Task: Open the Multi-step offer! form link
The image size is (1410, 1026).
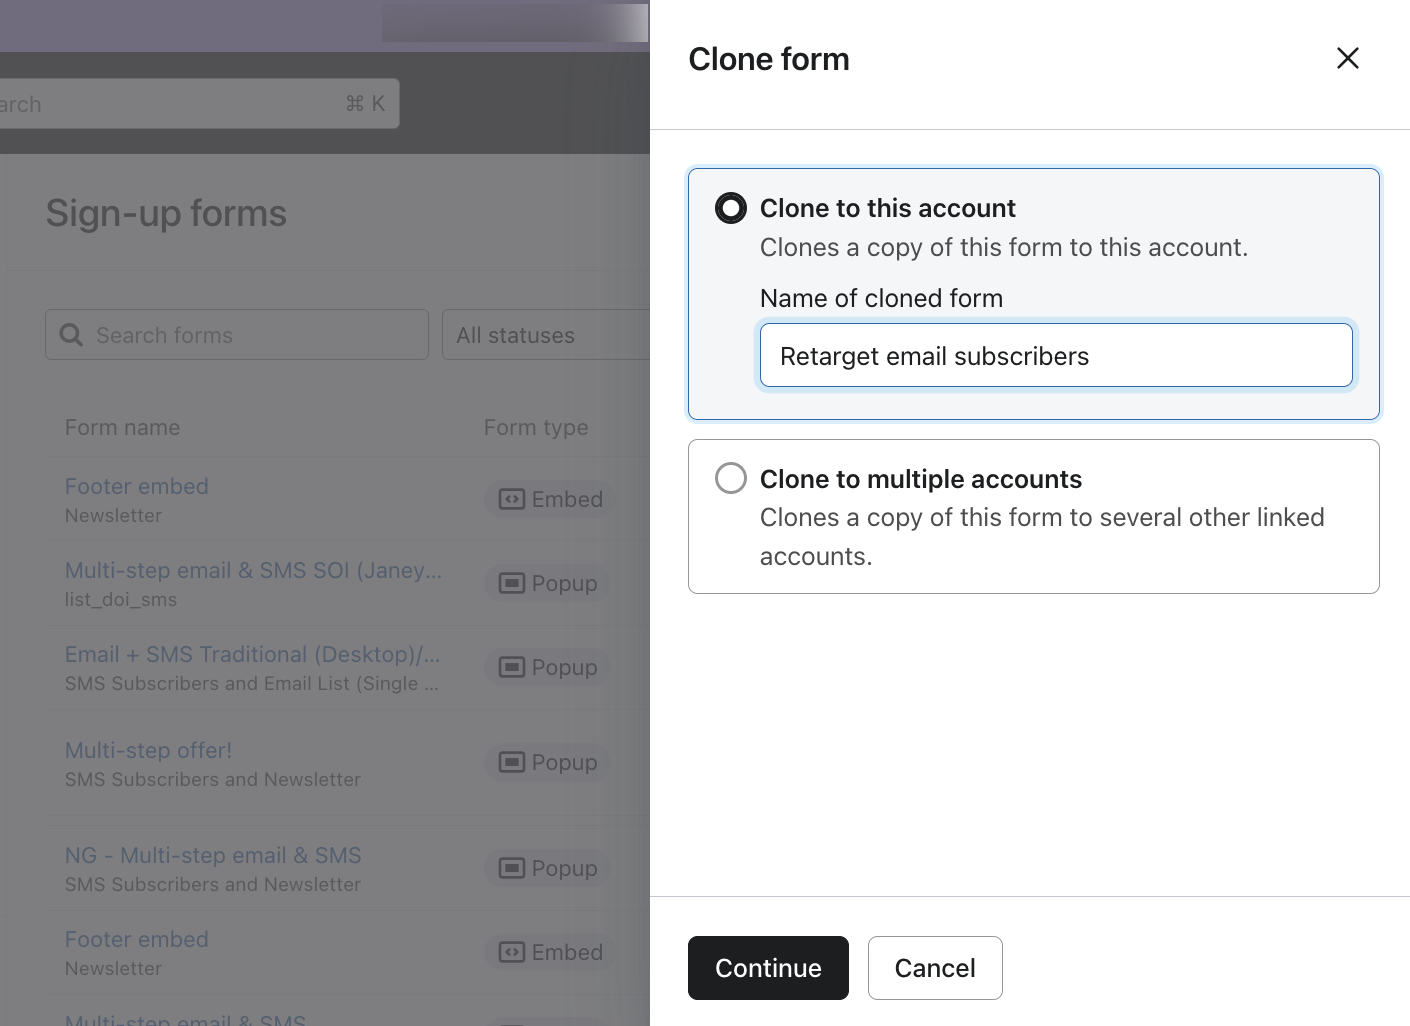Action: pos(147,750)
